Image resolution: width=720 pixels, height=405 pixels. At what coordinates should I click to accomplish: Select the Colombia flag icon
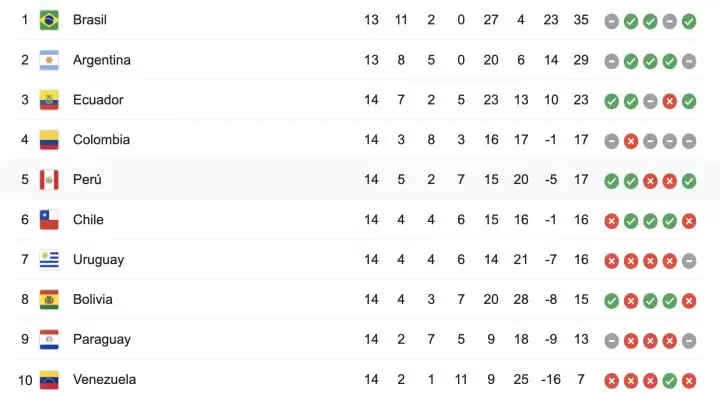49,140
